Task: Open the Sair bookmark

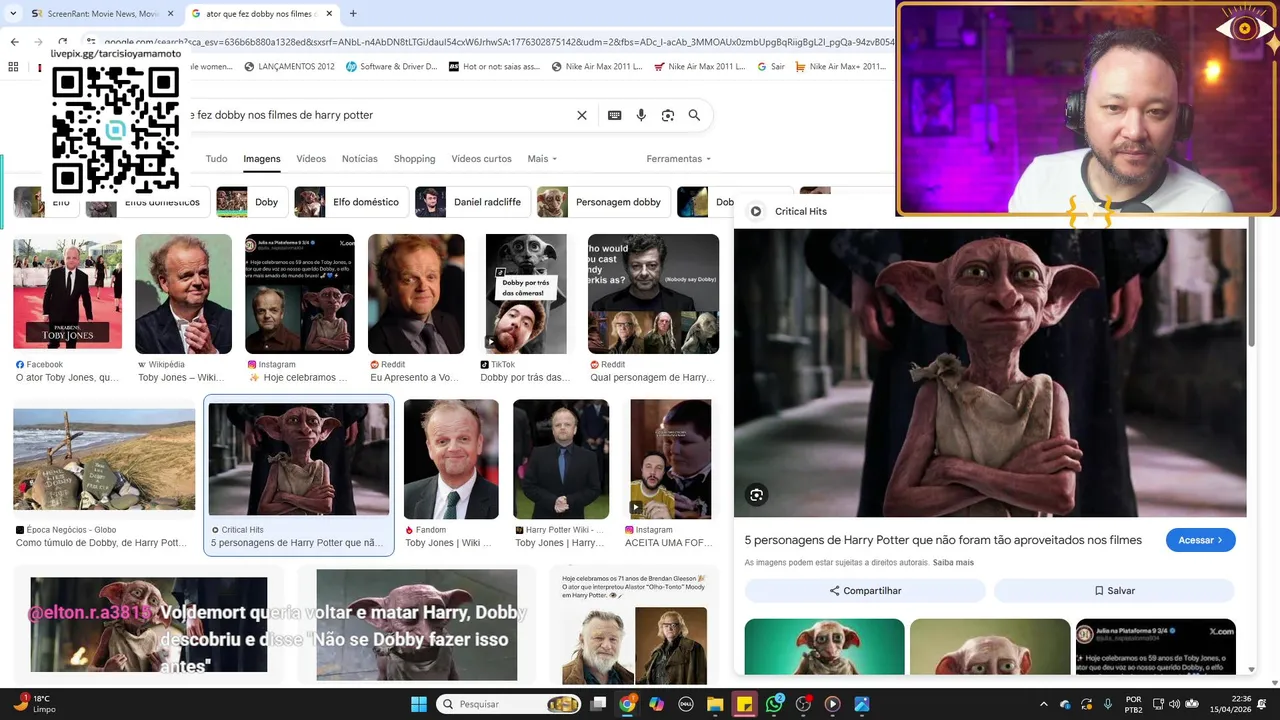Action: point(771,67)
